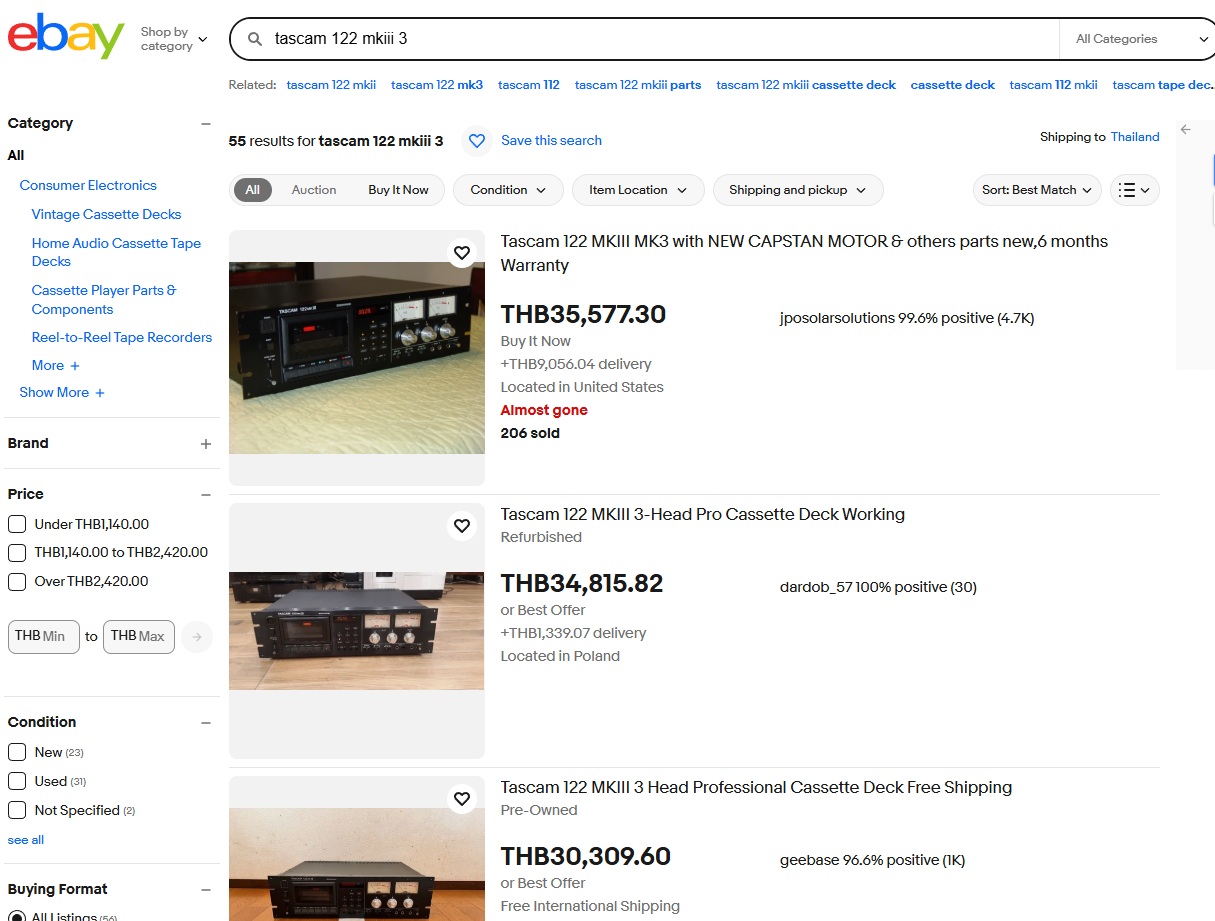Open the Vintage Cassette Decks category link
The image size is (1215, 921).
pos(106,214)
